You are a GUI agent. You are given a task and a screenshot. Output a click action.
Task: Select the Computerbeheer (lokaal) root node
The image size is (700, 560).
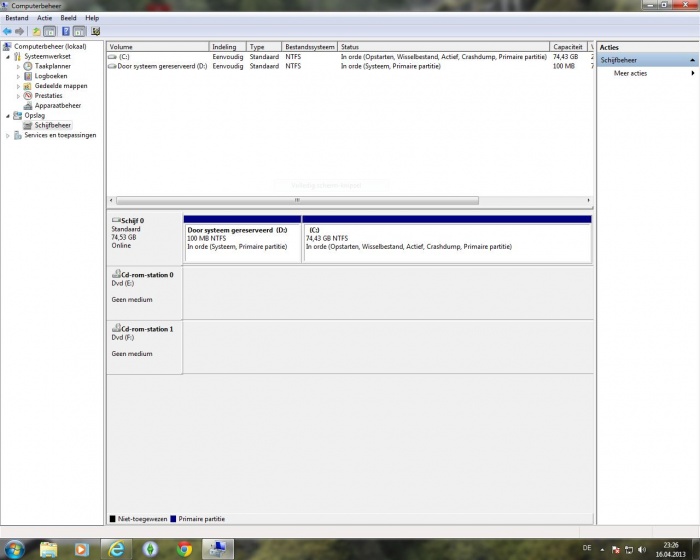50,46
